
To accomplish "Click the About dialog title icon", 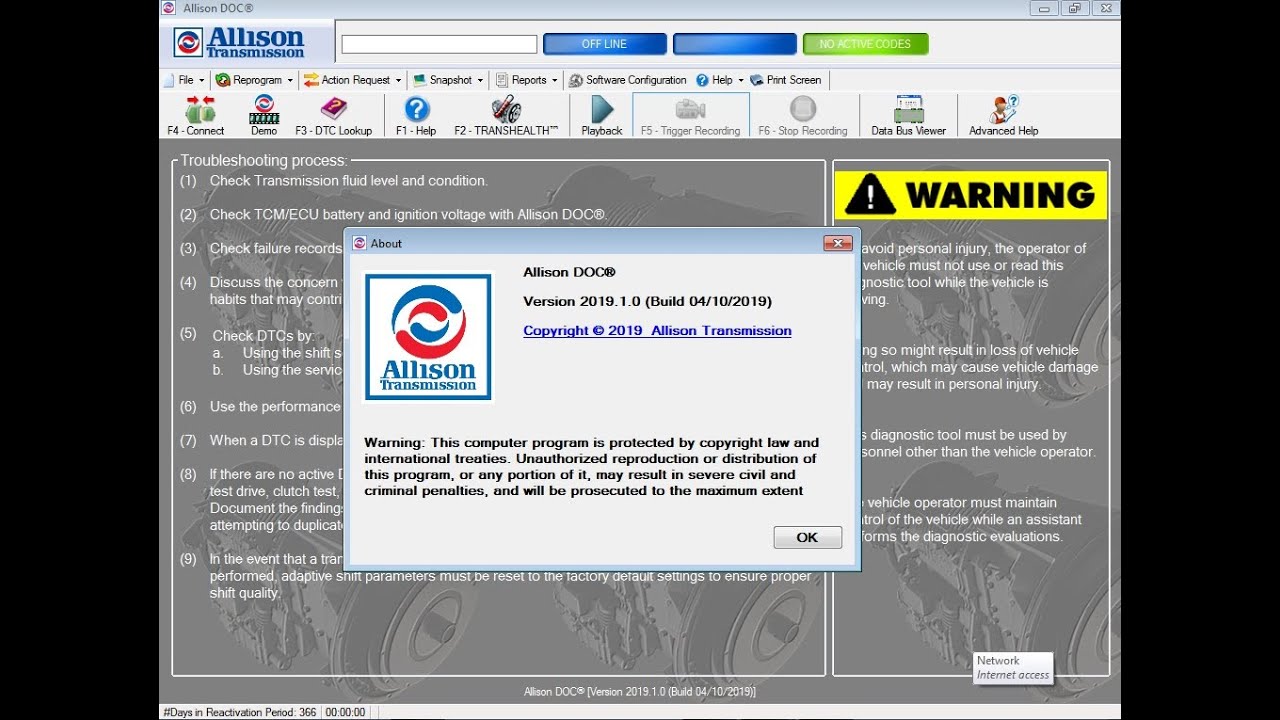I will point(359,243).
